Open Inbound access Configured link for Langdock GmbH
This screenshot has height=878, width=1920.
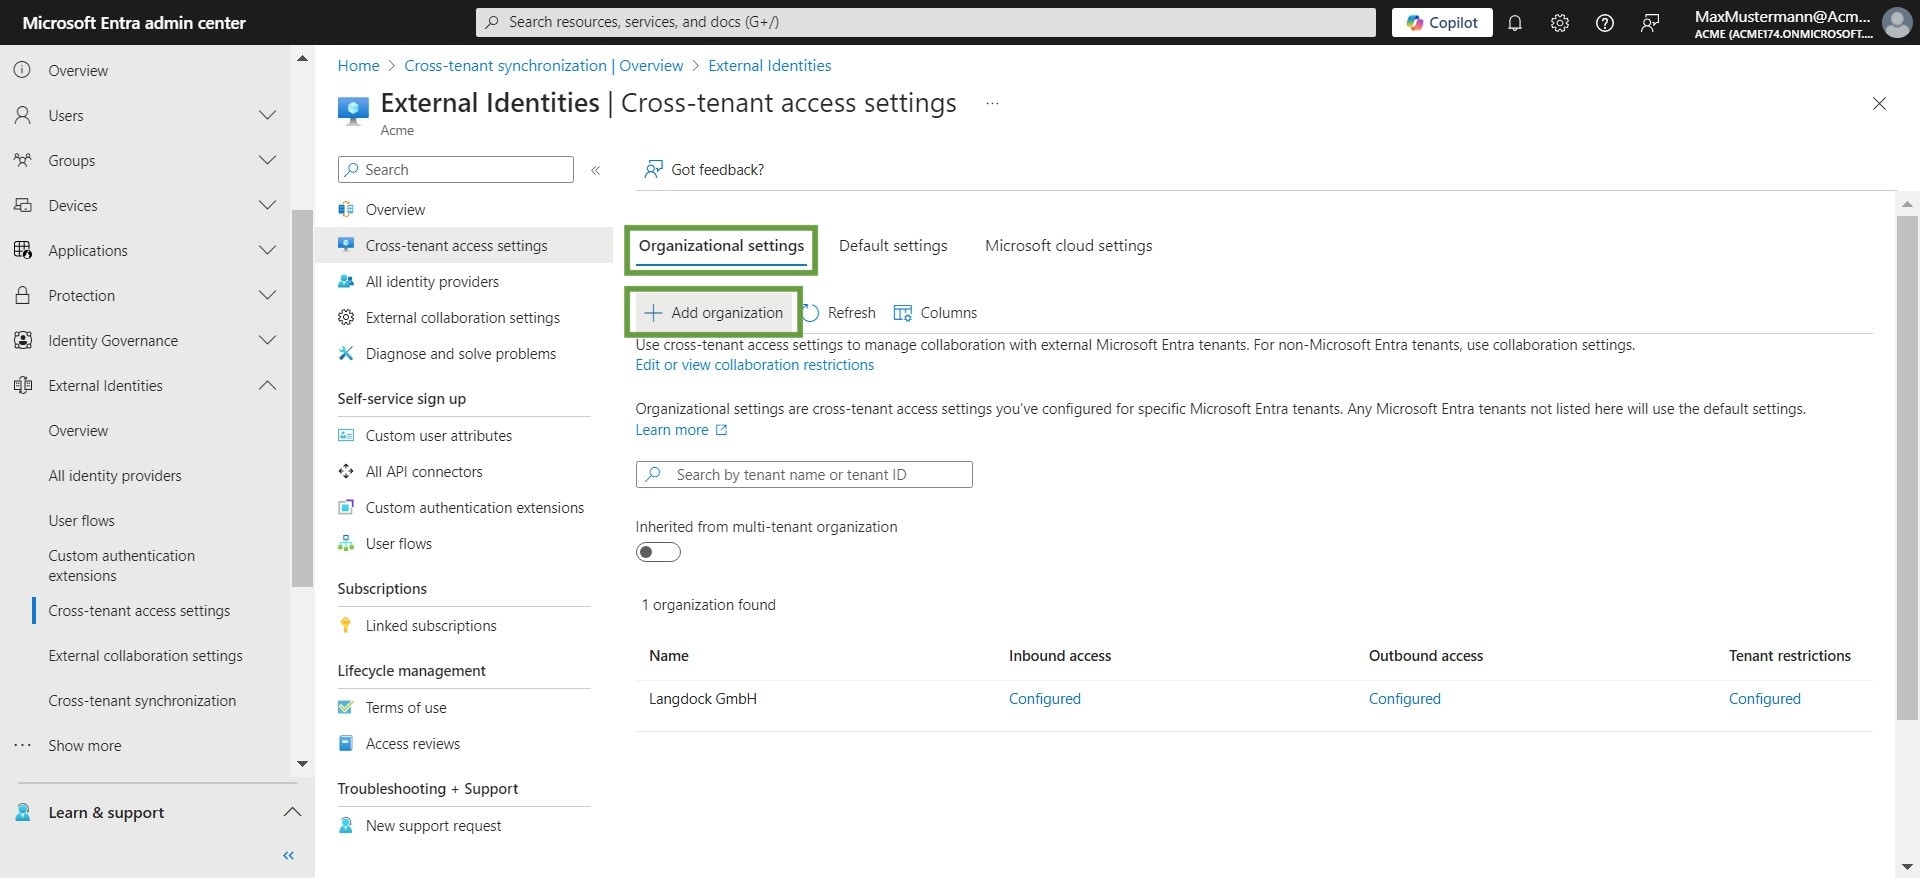point(1045,699)
